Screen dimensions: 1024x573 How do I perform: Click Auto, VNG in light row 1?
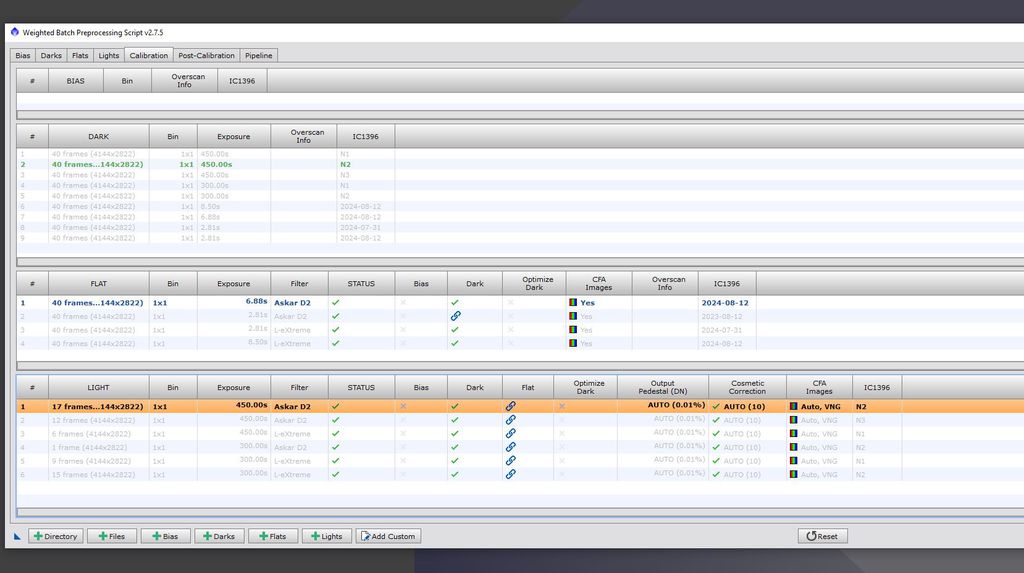point(820,406)
